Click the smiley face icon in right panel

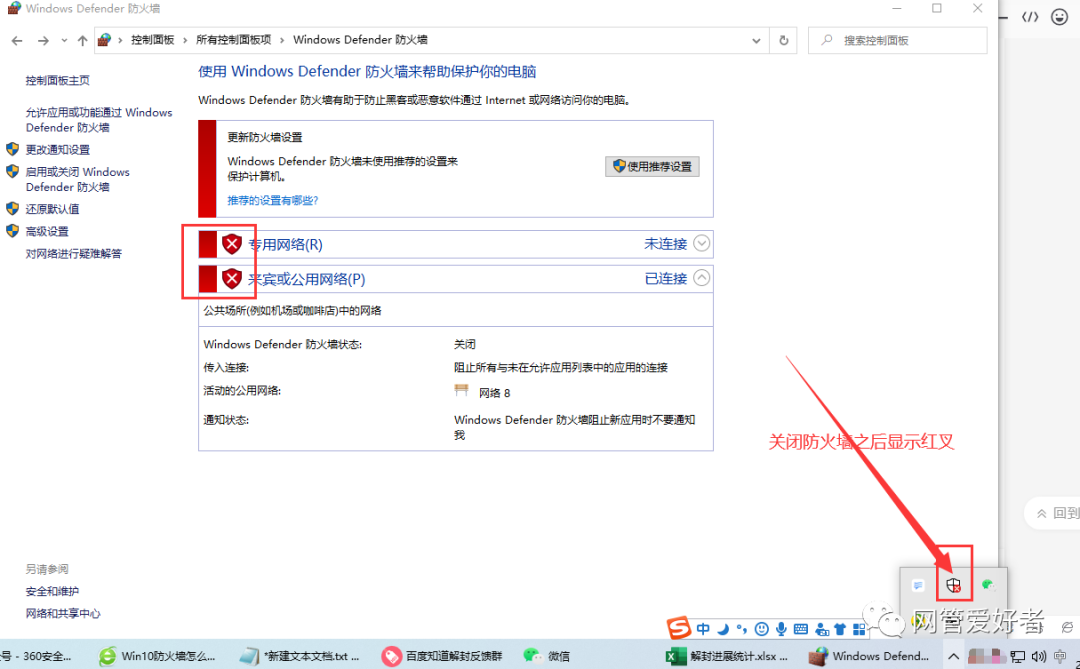pos(1059,17)
